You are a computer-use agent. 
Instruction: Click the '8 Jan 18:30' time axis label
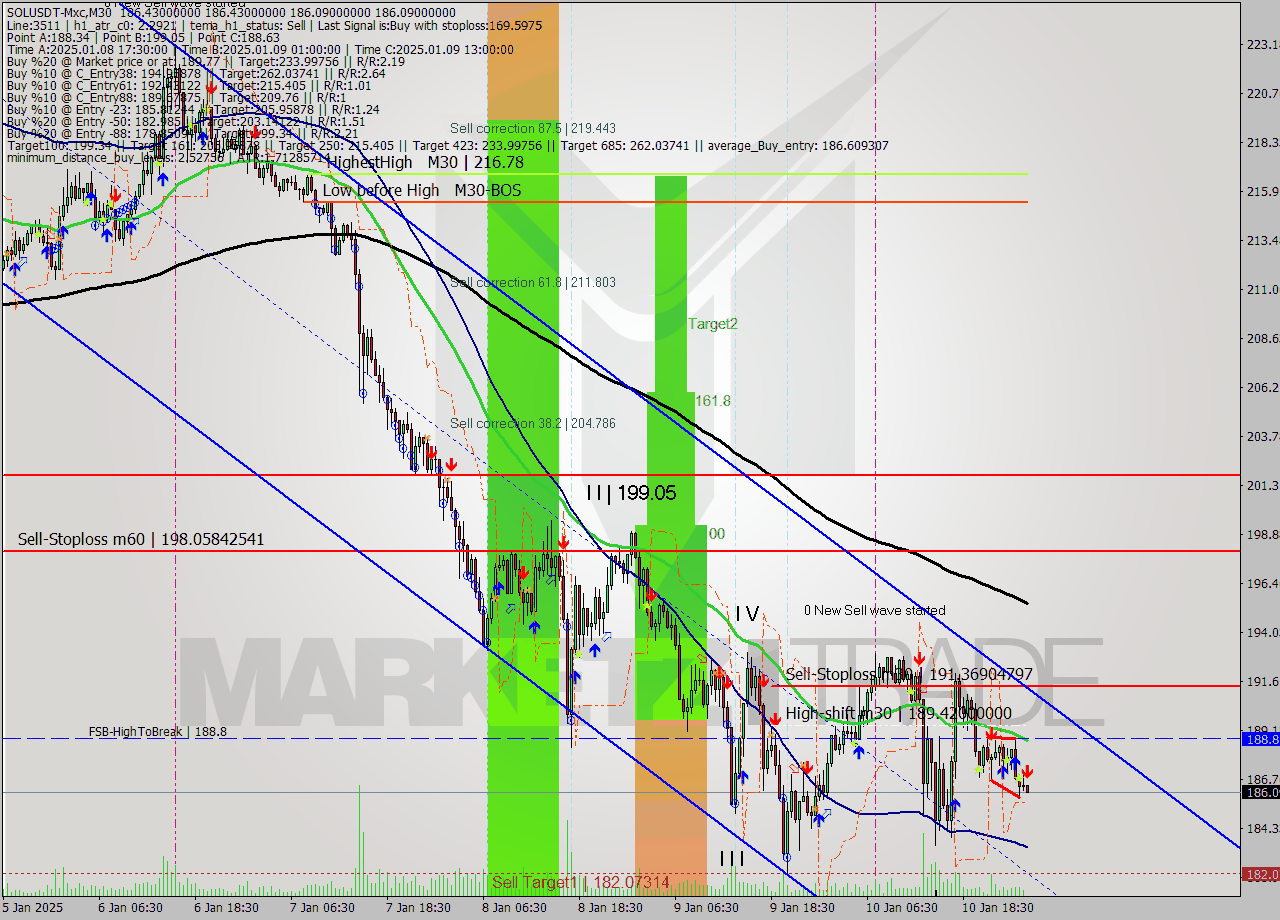click(x=610, y=908)
